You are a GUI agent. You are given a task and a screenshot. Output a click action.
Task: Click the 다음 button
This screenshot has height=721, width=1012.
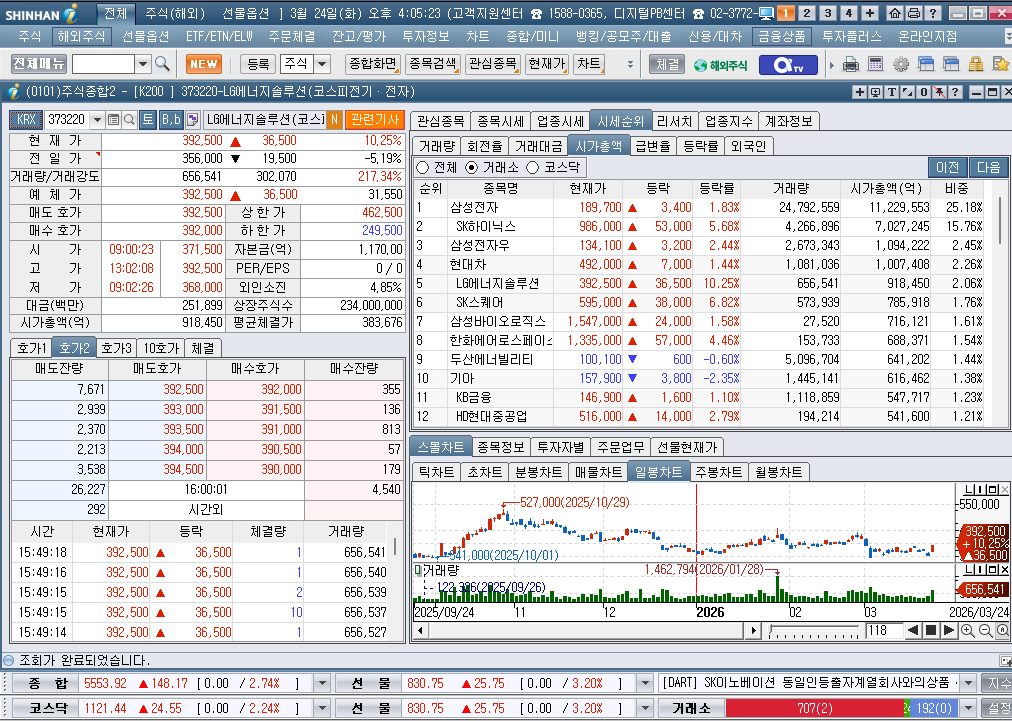(x=988, y=167)
